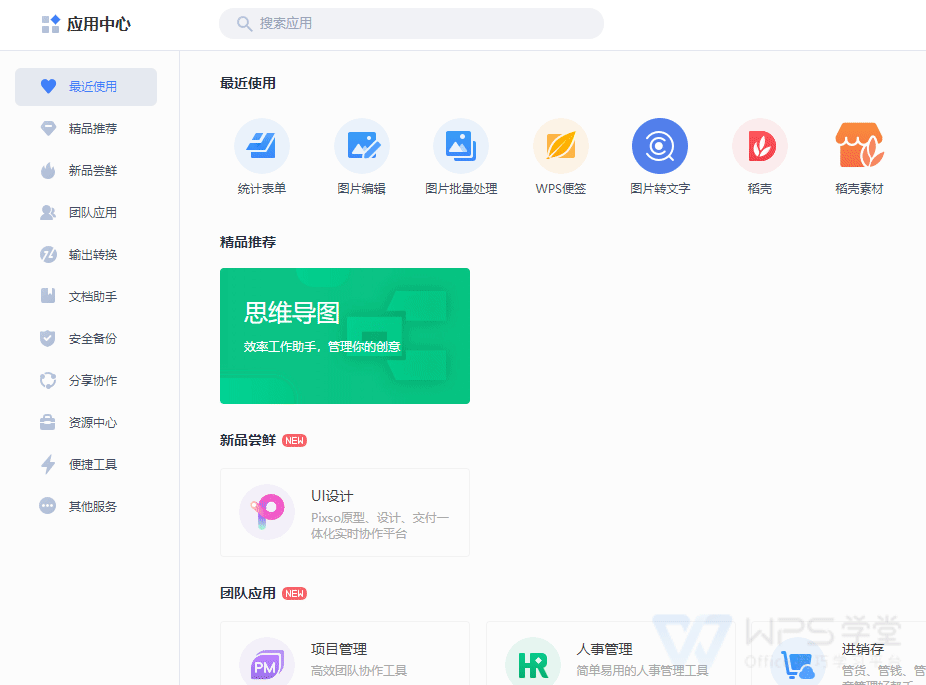Open the 项目管理 app title
The height and width of the screenshot is (685, 926).
pos(339,649)
